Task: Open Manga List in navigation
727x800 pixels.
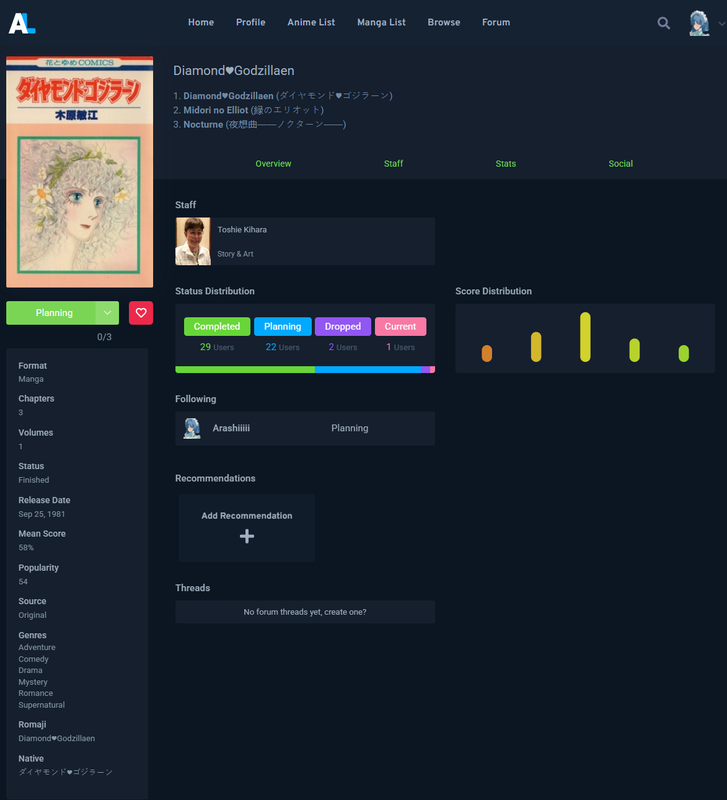Action: (381, 22)
